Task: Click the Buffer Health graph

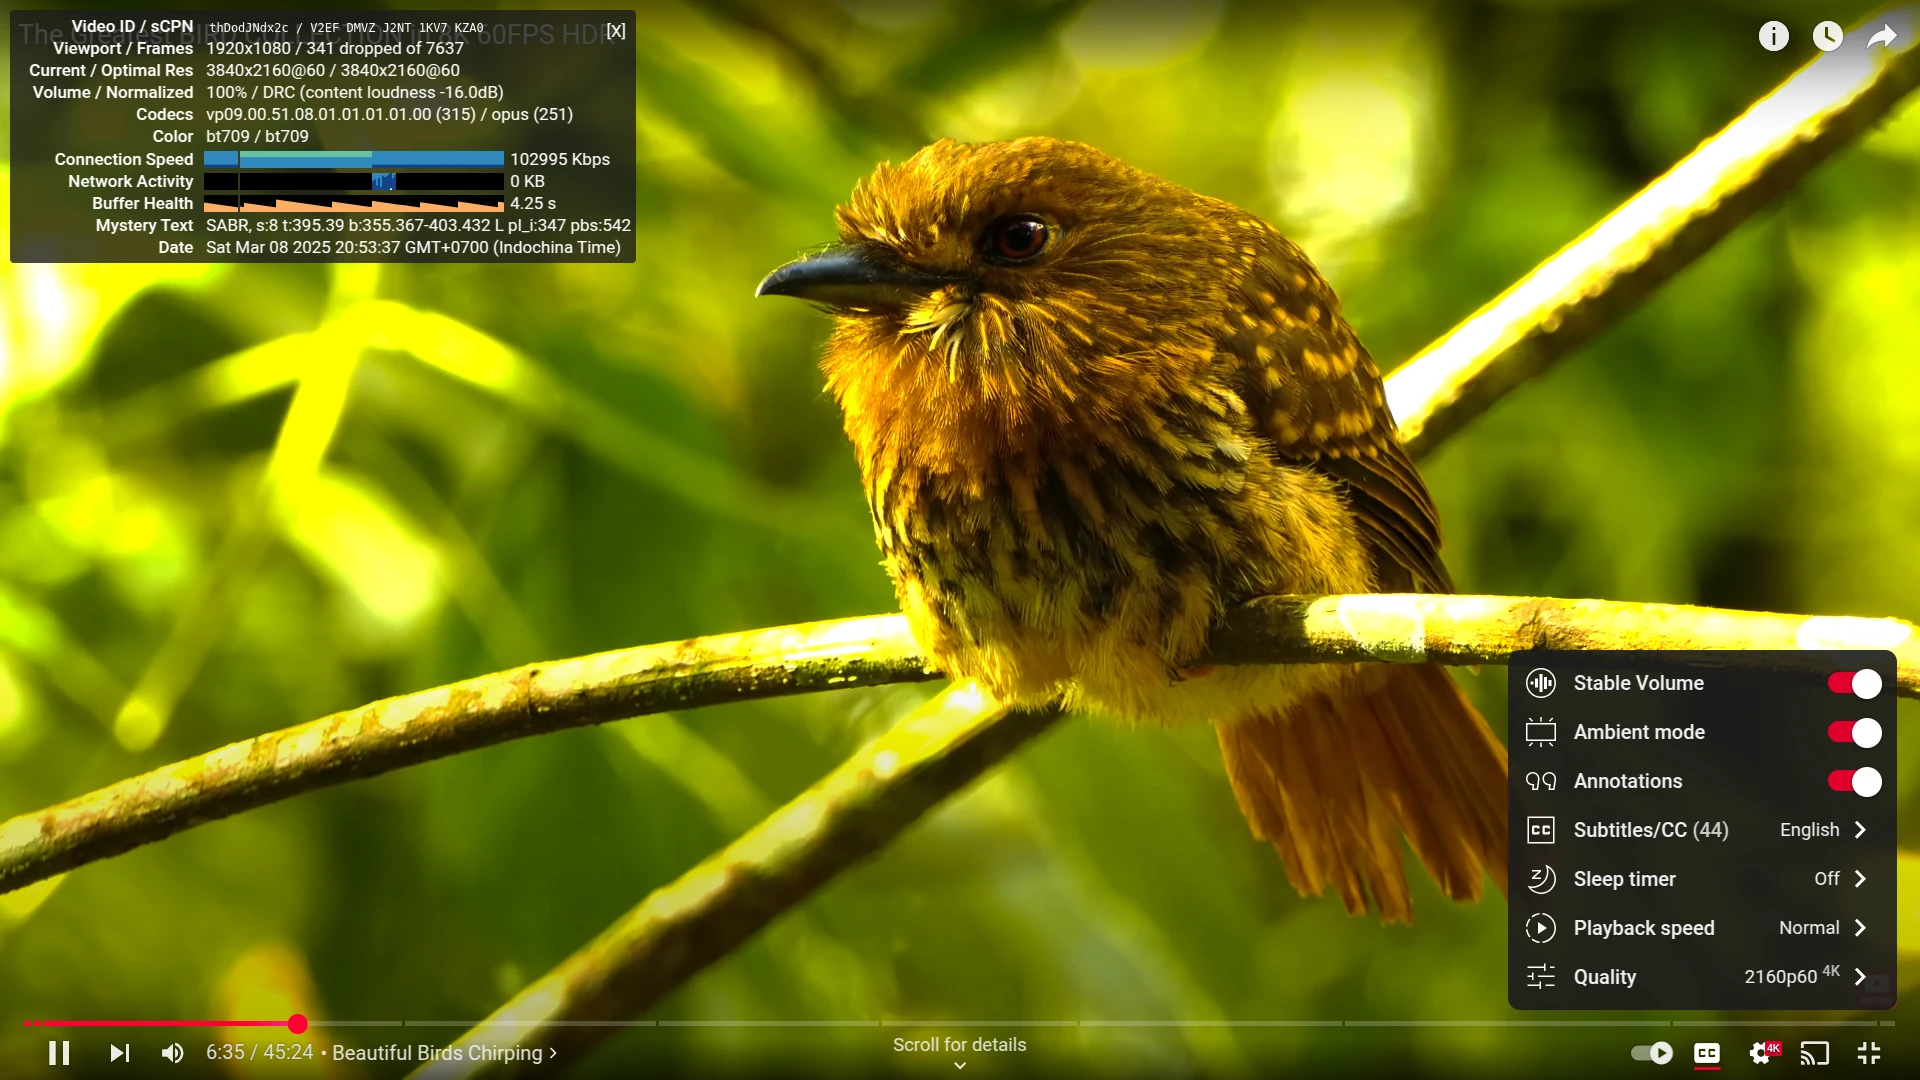Action: coord(354,203)
